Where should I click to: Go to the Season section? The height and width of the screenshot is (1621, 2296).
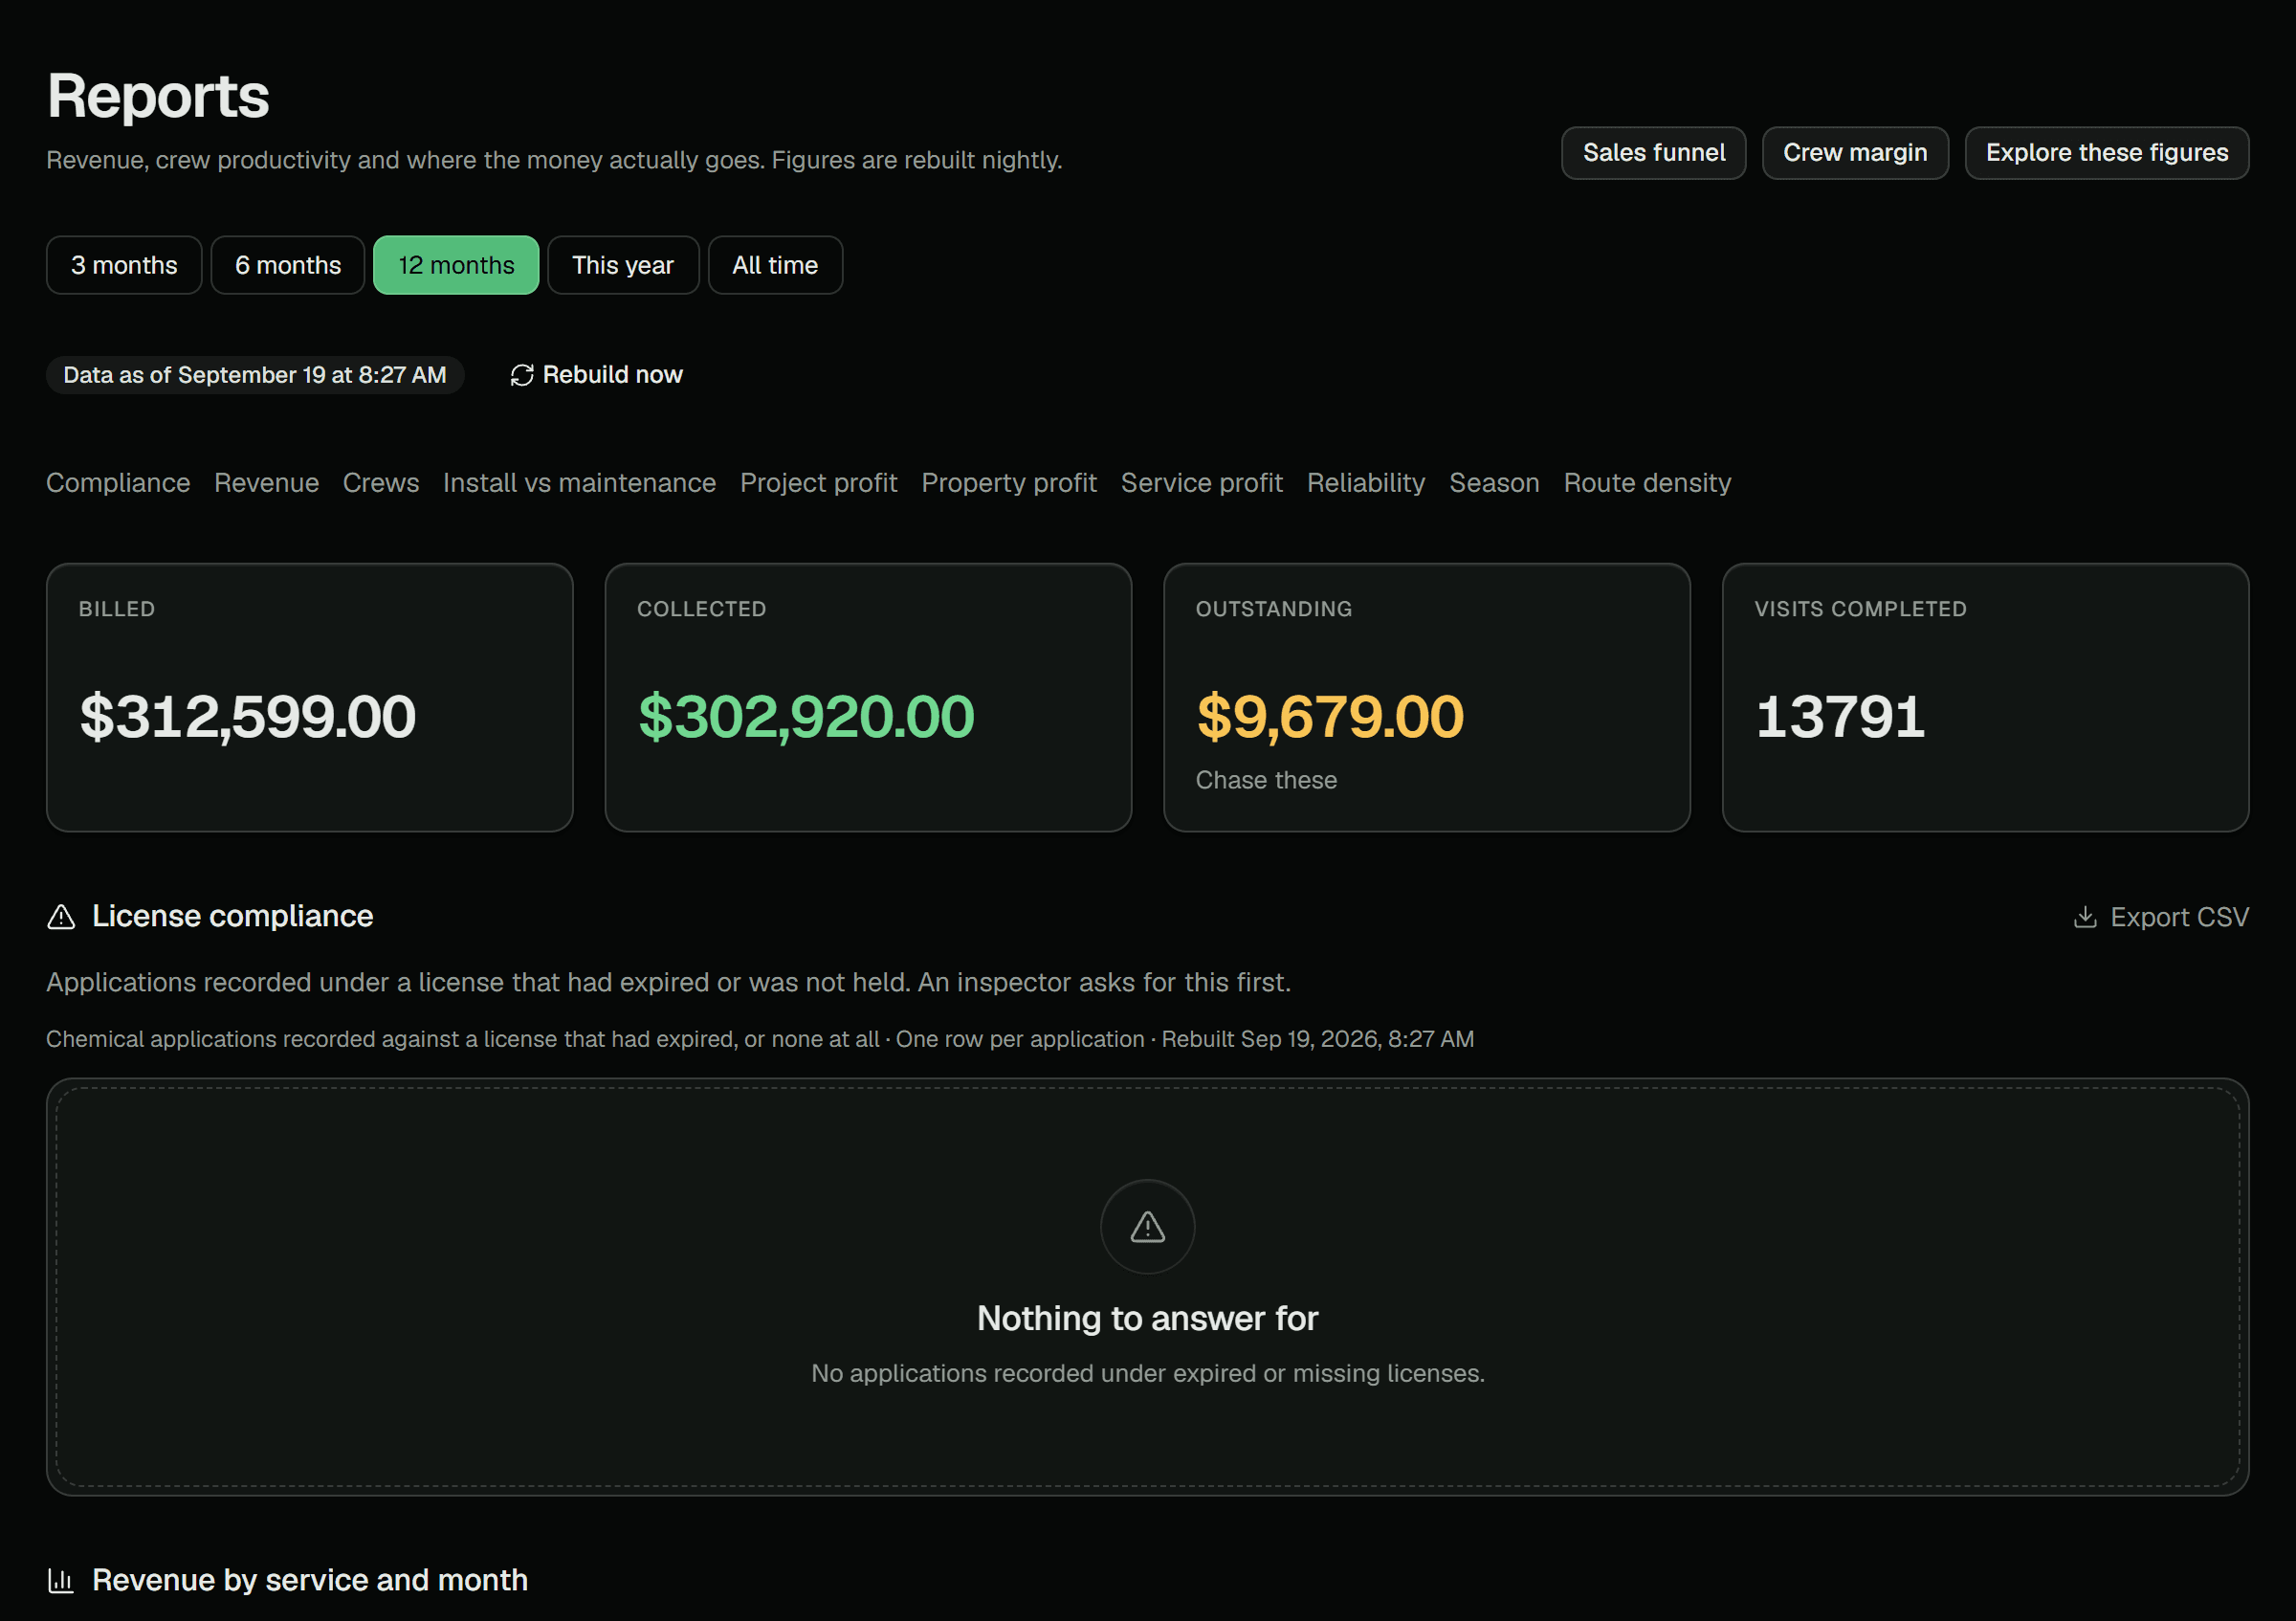(1494, 483)
